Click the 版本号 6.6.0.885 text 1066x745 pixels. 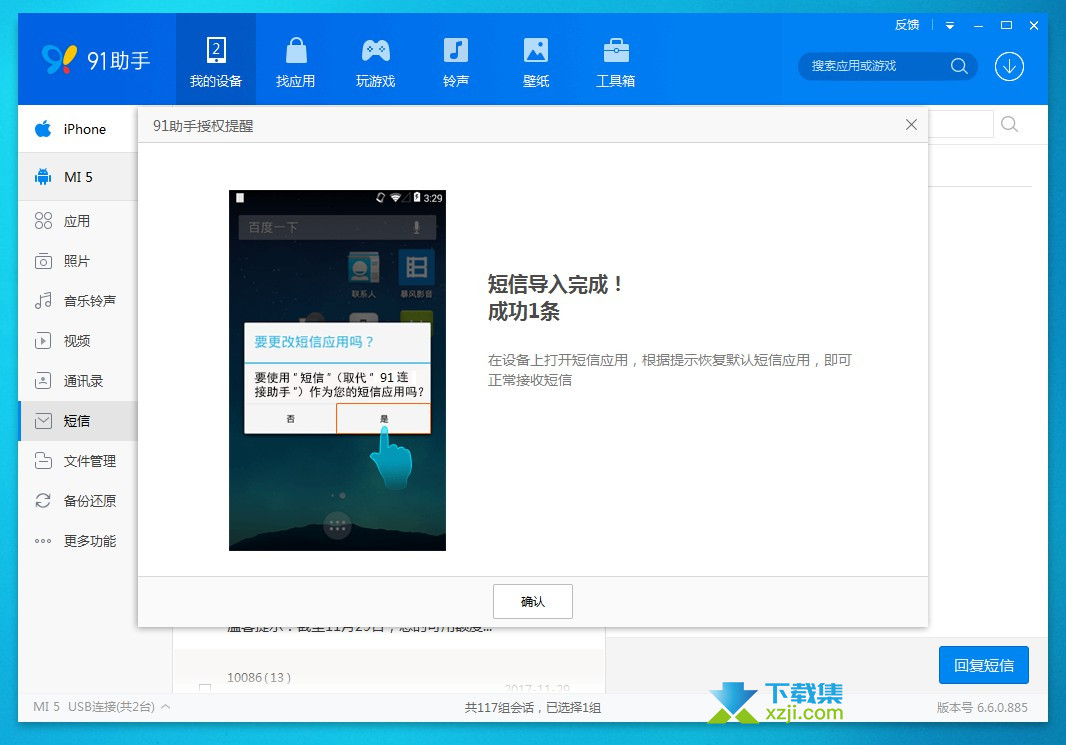click(982, 708)
